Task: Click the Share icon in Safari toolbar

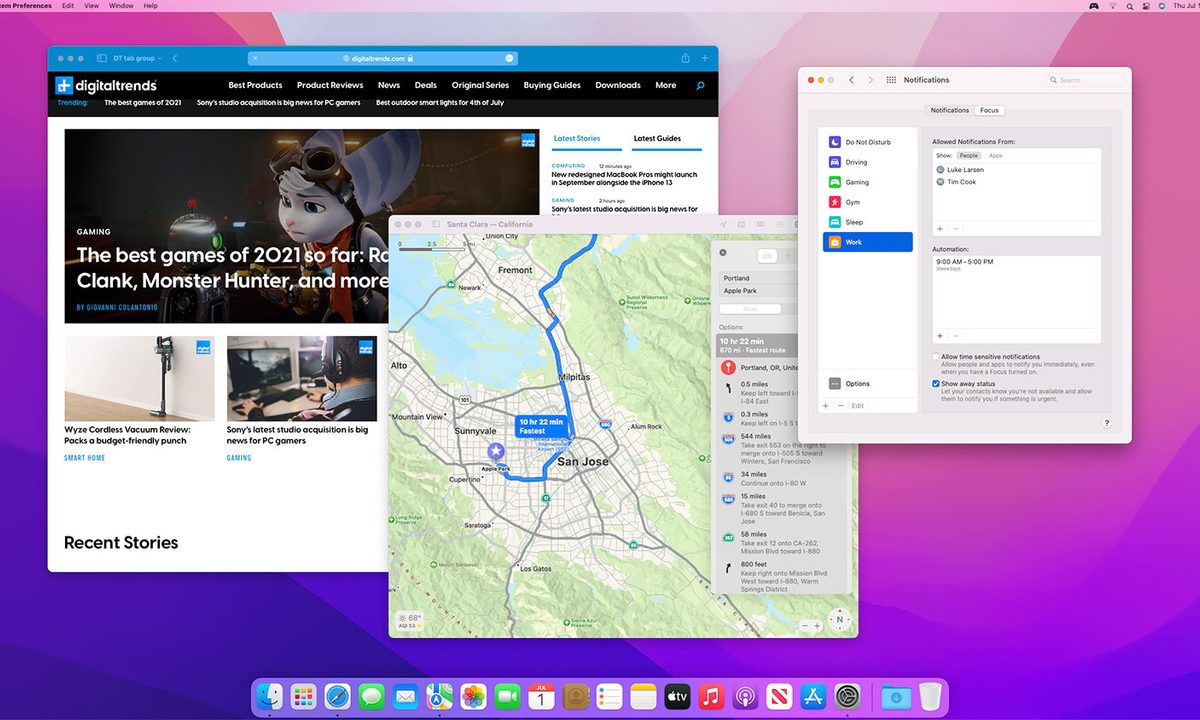Action: click(686, 58)
